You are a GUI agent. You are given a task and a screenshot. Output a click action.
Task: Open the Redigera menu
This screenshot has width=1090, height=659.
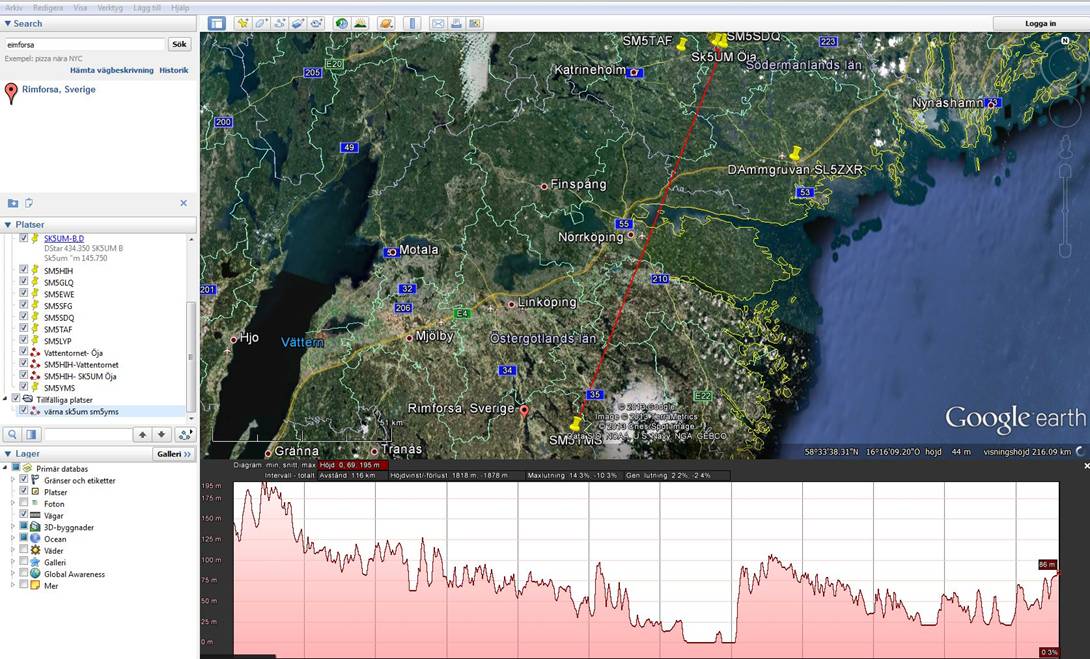pos(48,8)
